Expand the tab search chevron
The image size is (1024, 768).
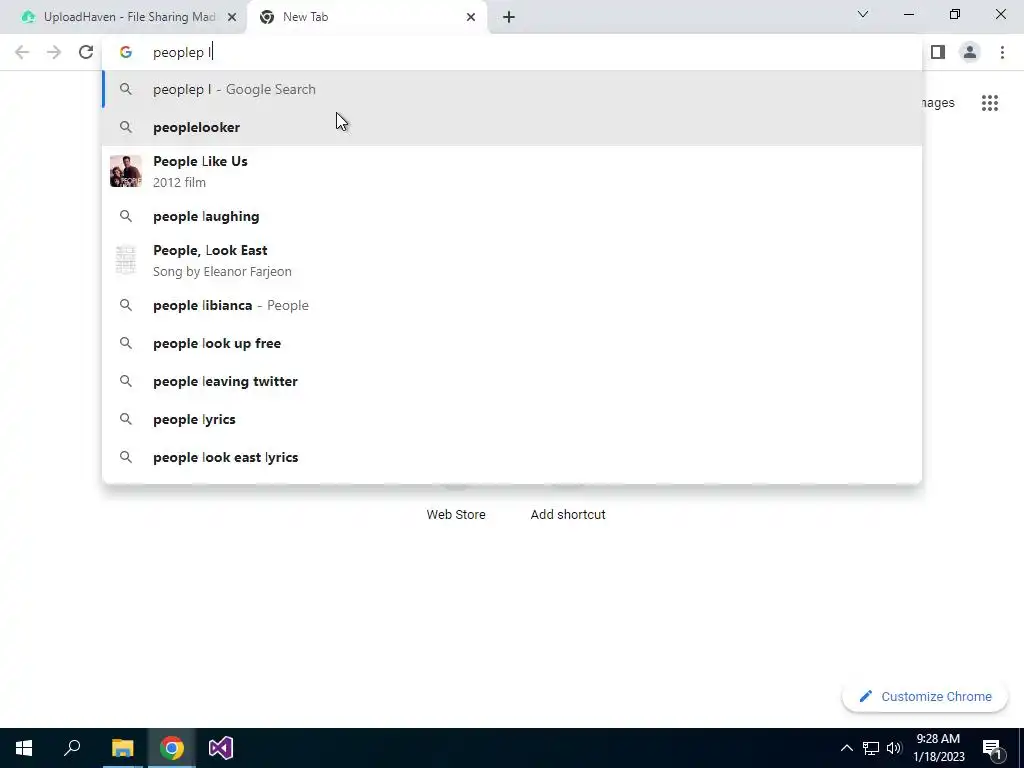tap(863, 14)
